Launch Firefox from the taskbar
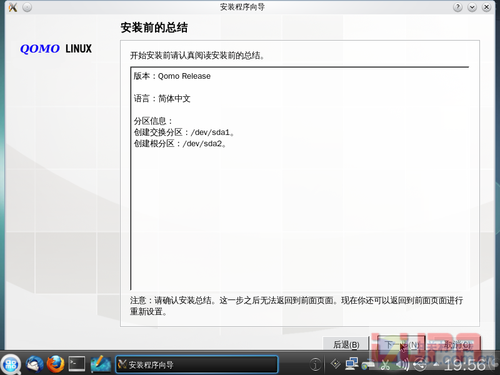Screen dimensions: 500x375 click(x=55, y=364)
